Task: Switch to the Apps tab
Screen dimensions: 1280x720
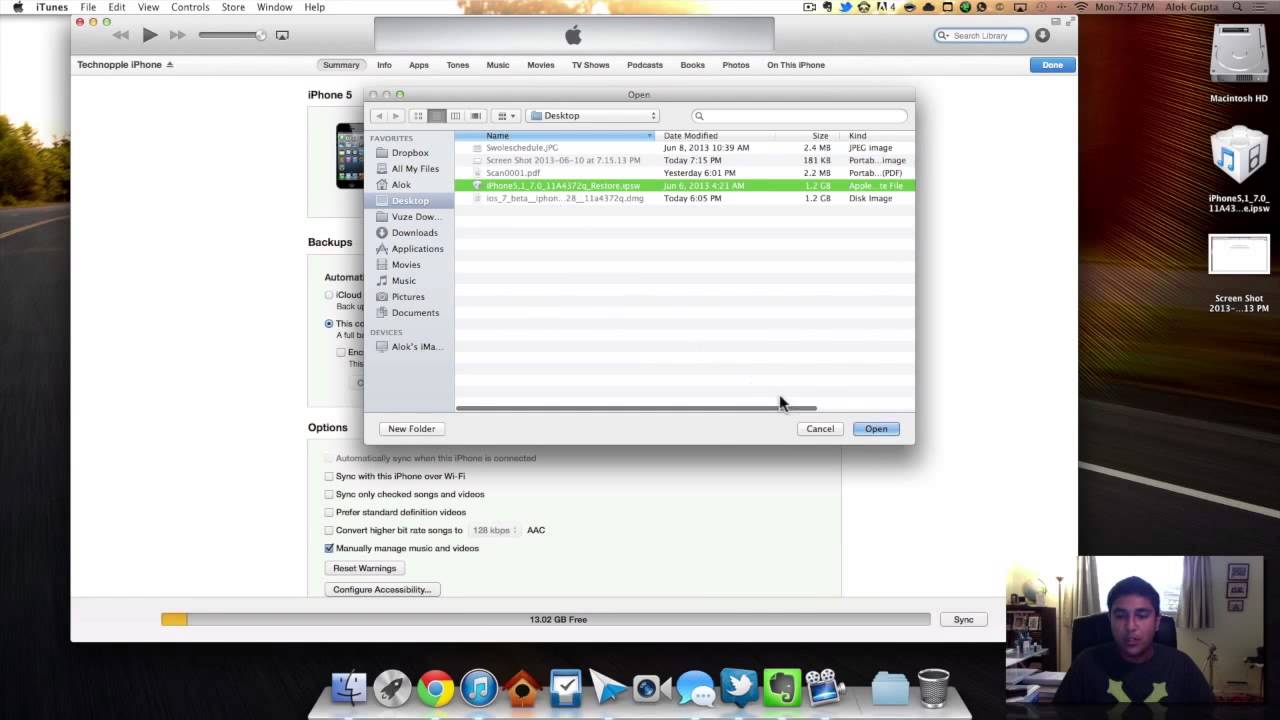Action: point(419,65)
